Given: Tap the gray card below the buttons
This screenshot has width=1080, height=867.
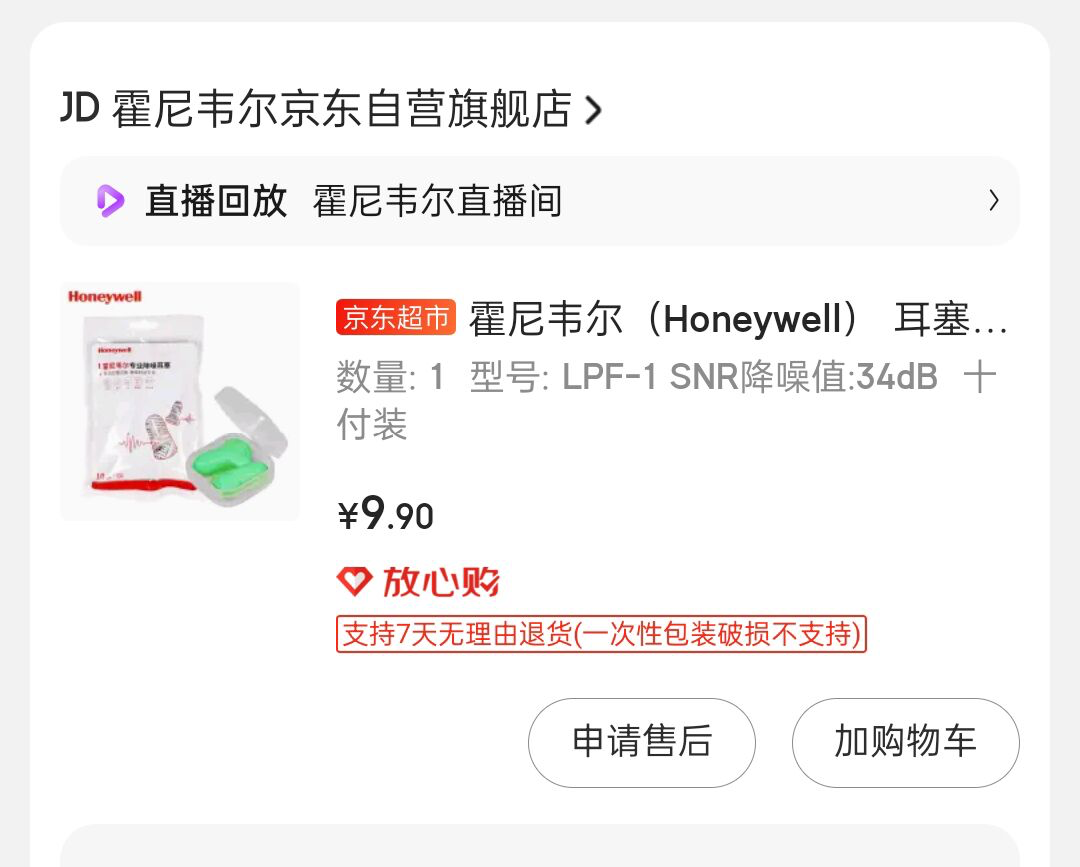Looking at the screenshot, I should 540,846.
